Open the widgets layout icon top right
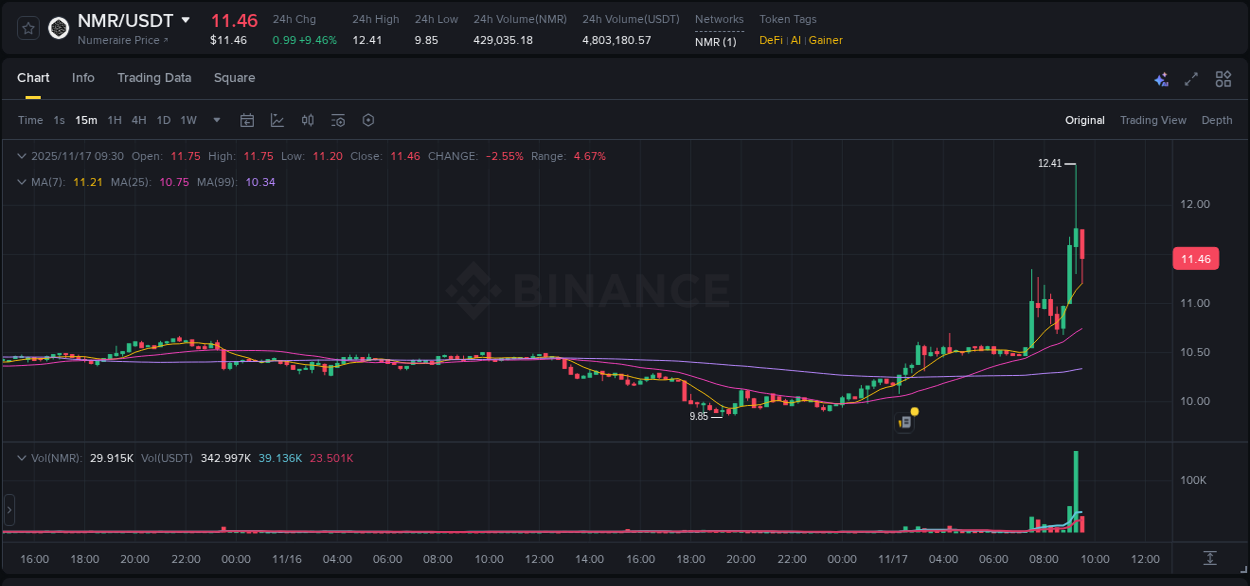1250x586 pixels. tap(1223, 78)
